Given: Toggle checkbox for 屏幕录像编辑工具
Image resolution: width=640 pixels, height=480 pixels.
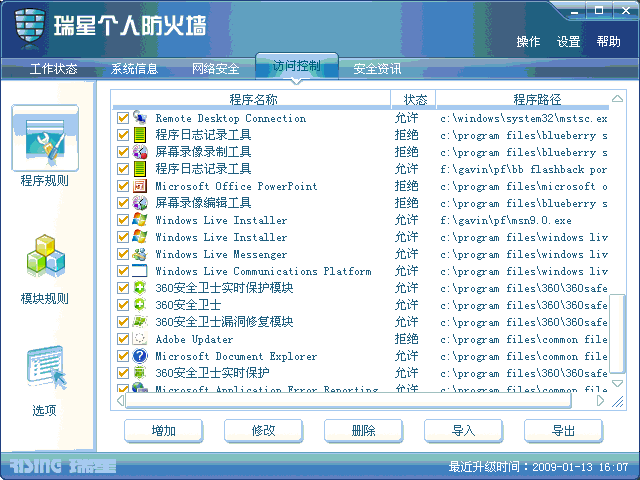Looking at the screenshot, I should pos(123,203).
